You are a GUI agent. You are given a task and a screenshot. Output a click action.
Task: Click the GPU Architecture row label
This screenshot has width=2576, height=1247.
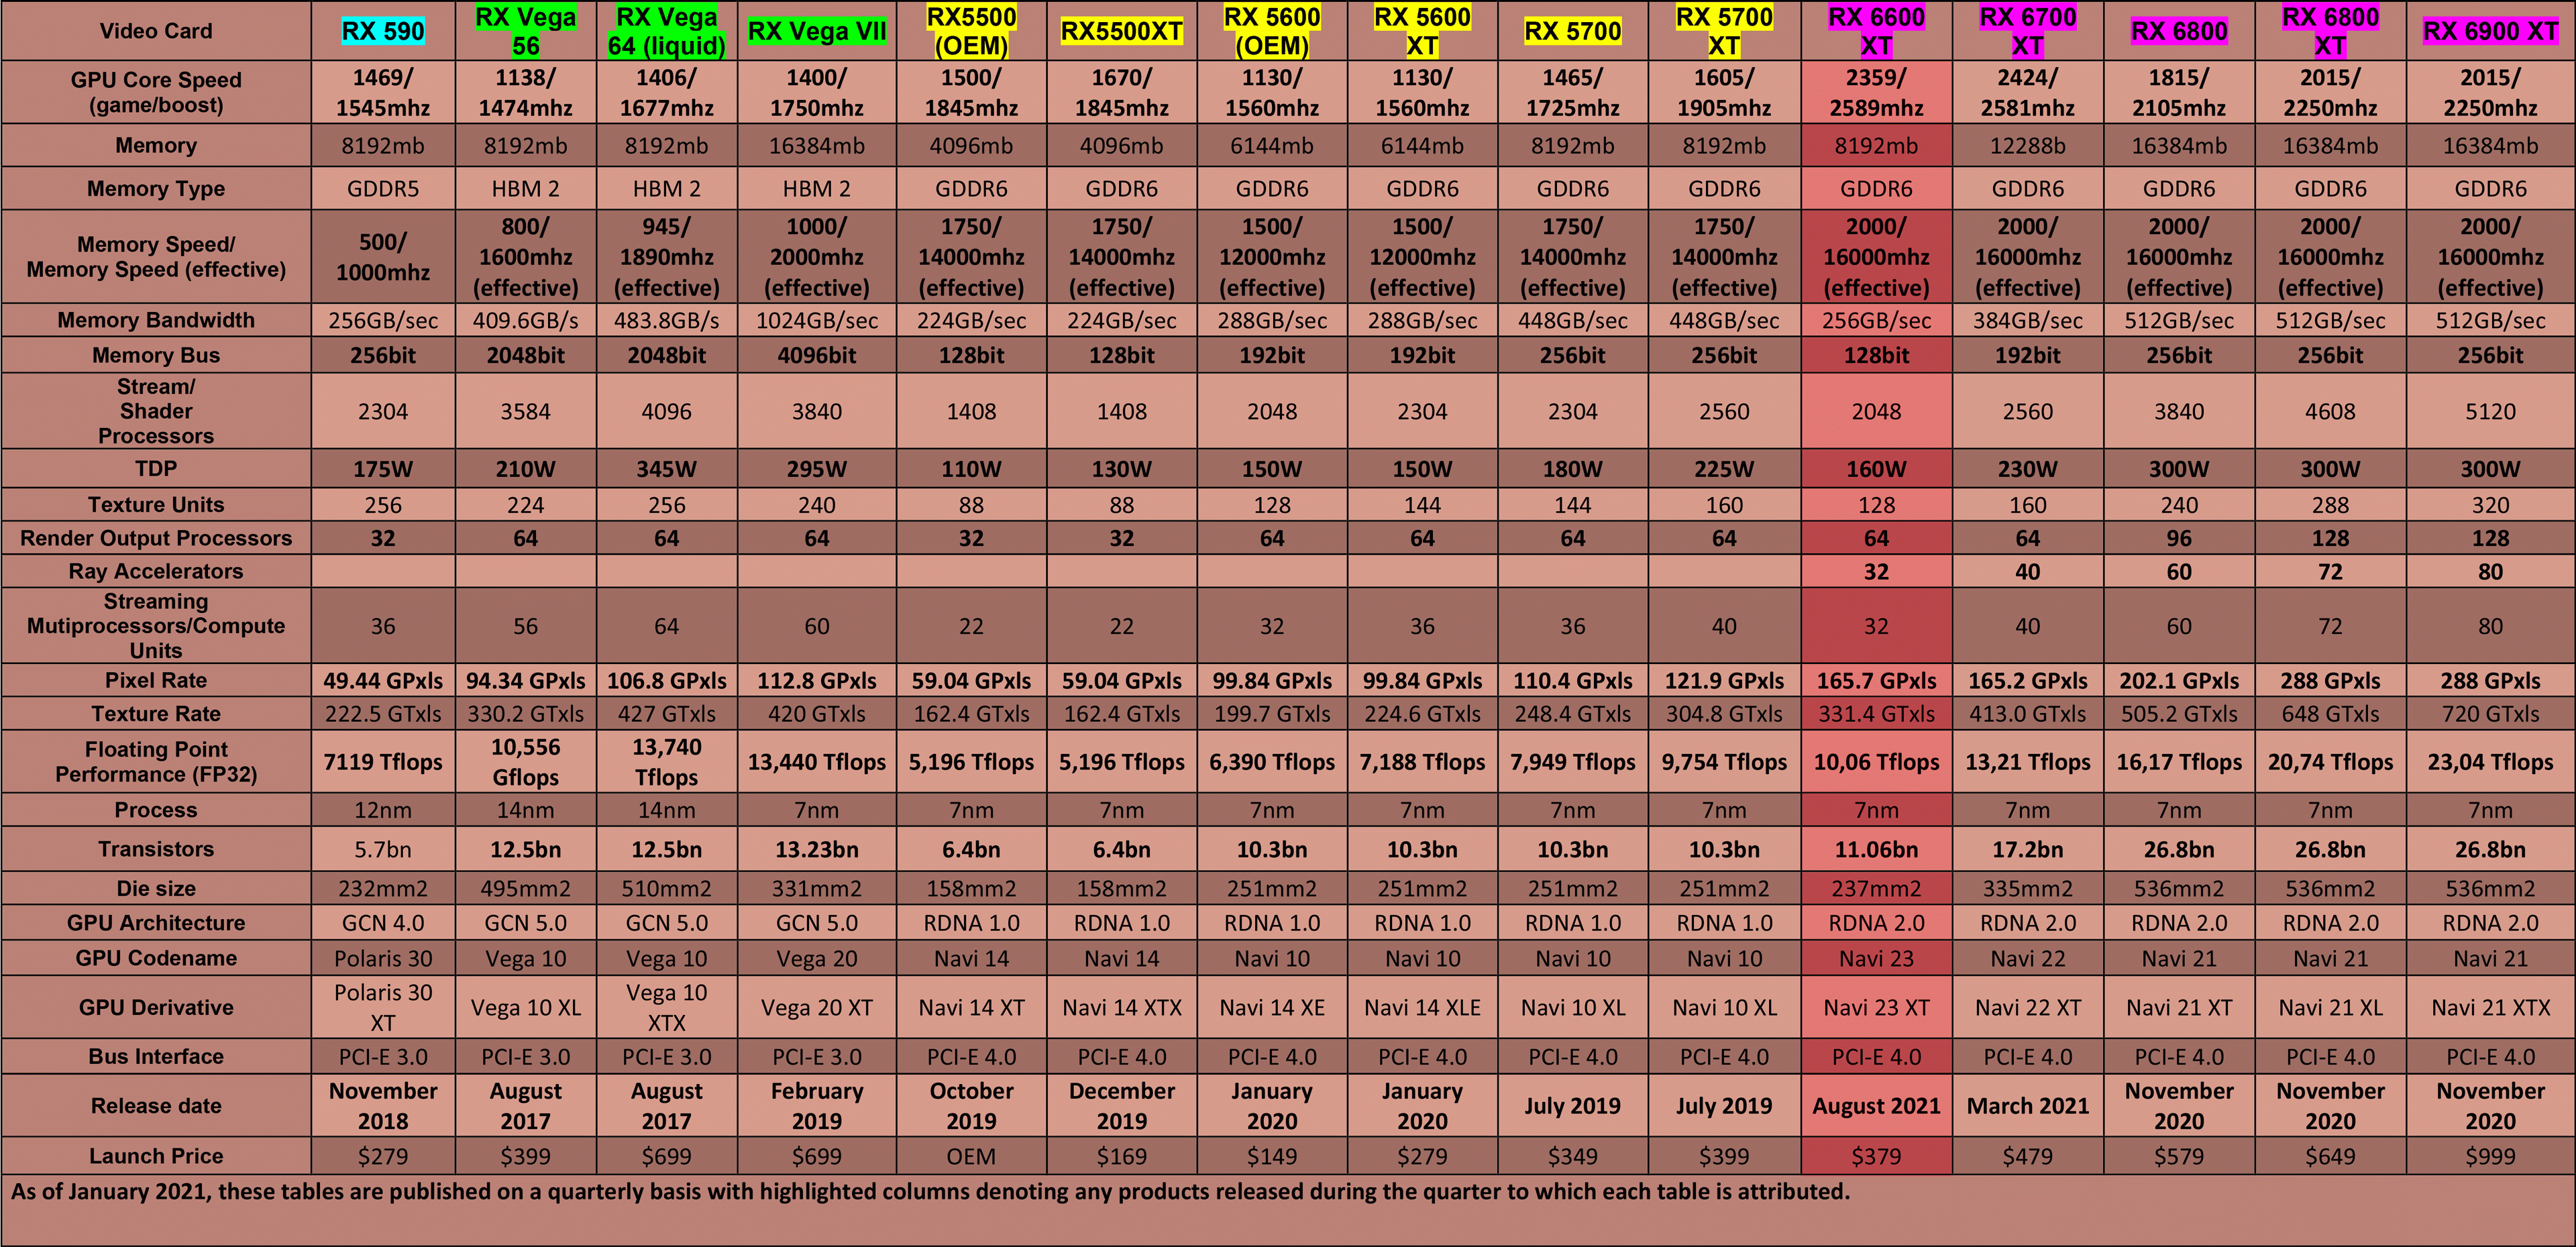(156, 922)
